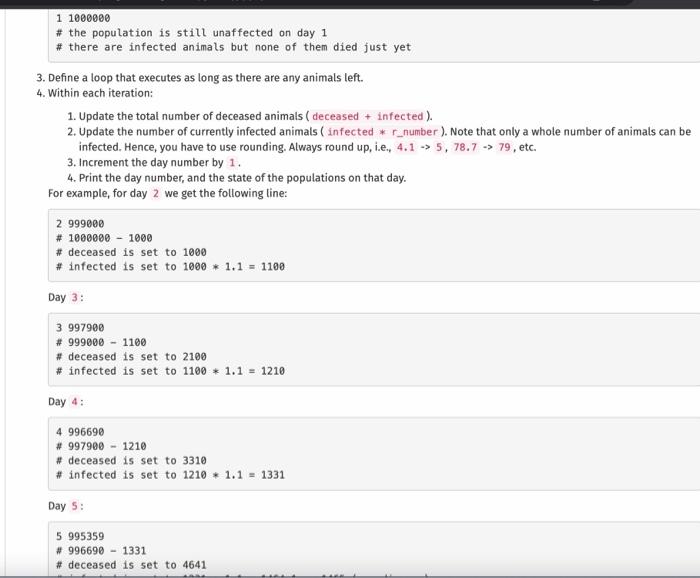Image resolution: width=700 pixels, height=578 pixels.
Task: Click comment 'deceased is set to 4641'
Action: [x=131, y=565]
